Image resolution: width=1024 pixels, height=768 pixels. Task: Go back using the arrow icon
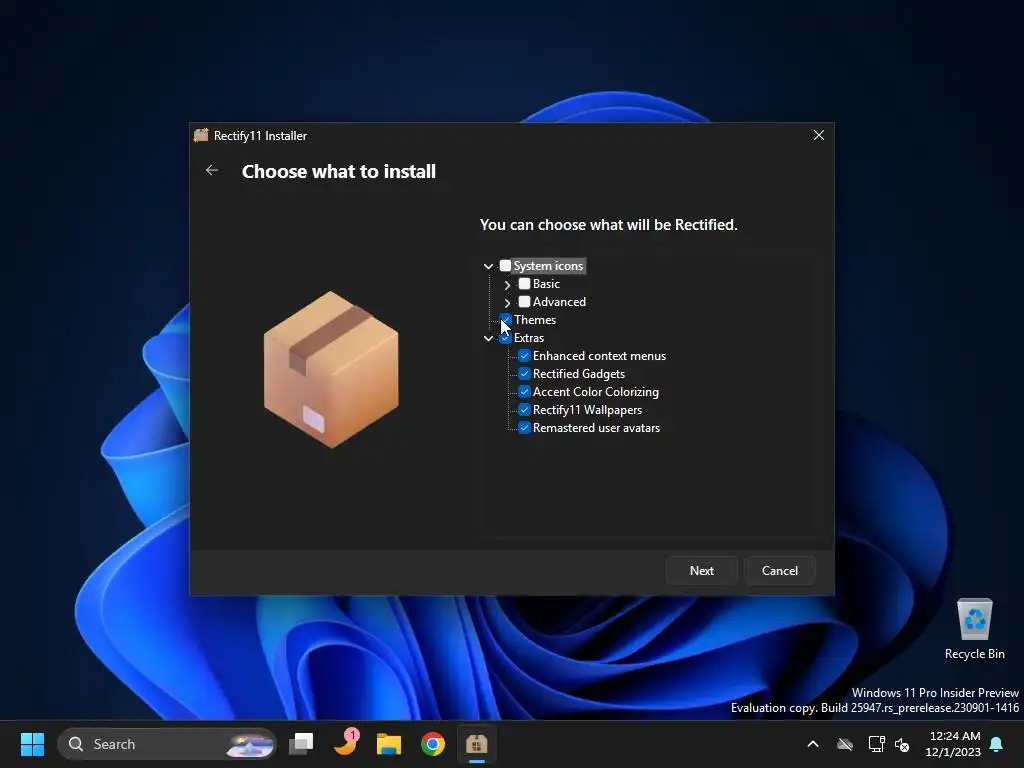212,170
